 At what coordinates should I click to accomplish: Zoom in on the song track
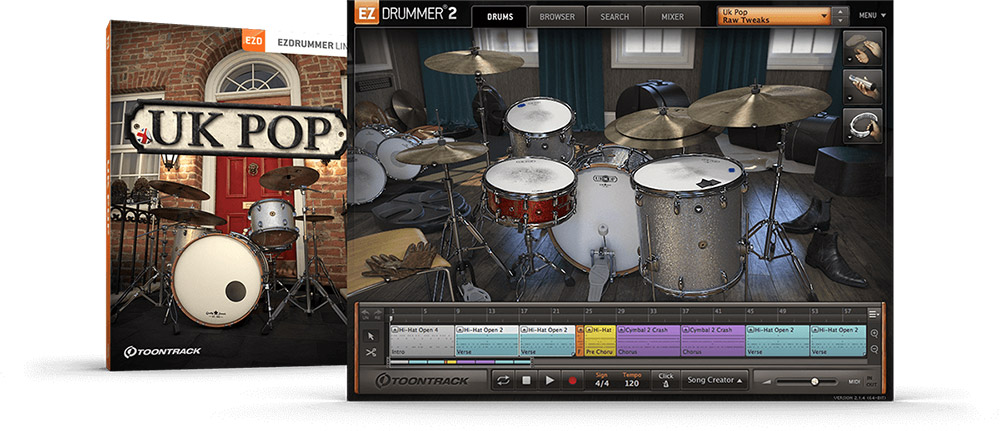click(874, 333)
